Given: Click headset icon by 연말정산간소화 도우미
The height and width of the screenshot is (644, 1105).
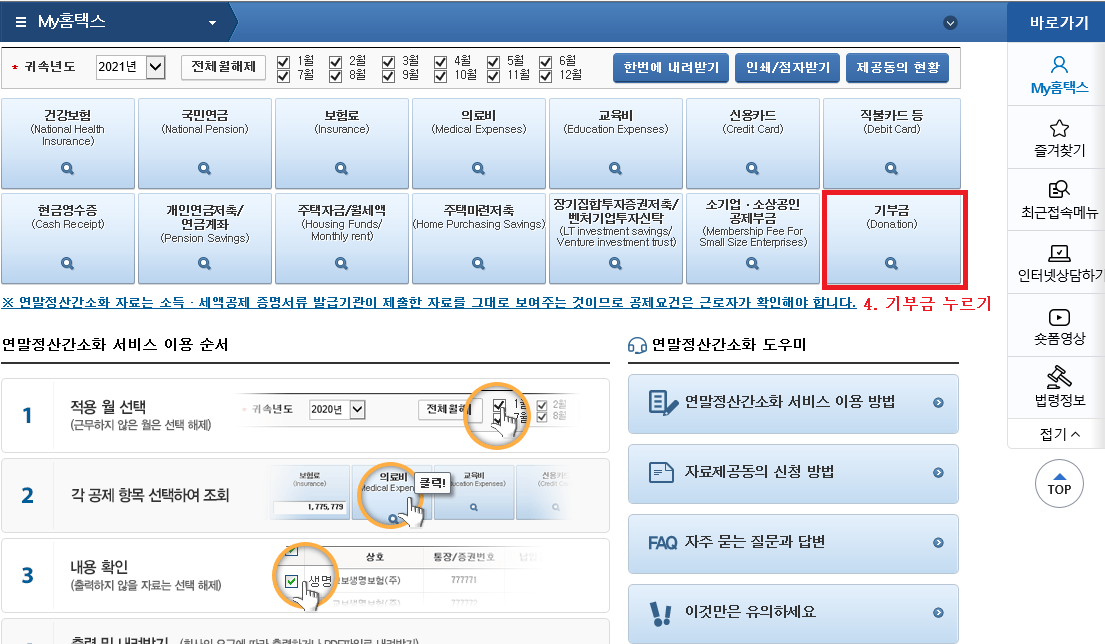Looking at the screenshot, I should coord(637,345).
